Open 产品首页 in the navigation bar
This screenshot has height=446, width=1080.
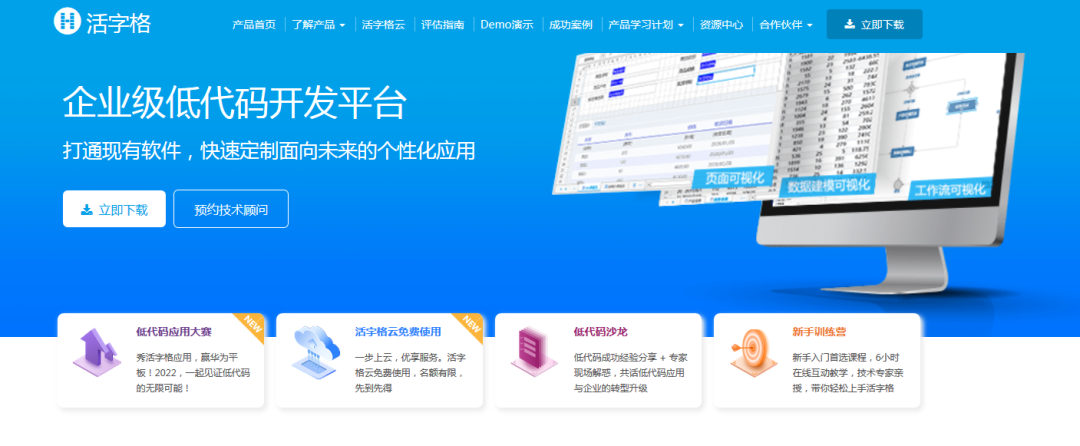(254, 25)
